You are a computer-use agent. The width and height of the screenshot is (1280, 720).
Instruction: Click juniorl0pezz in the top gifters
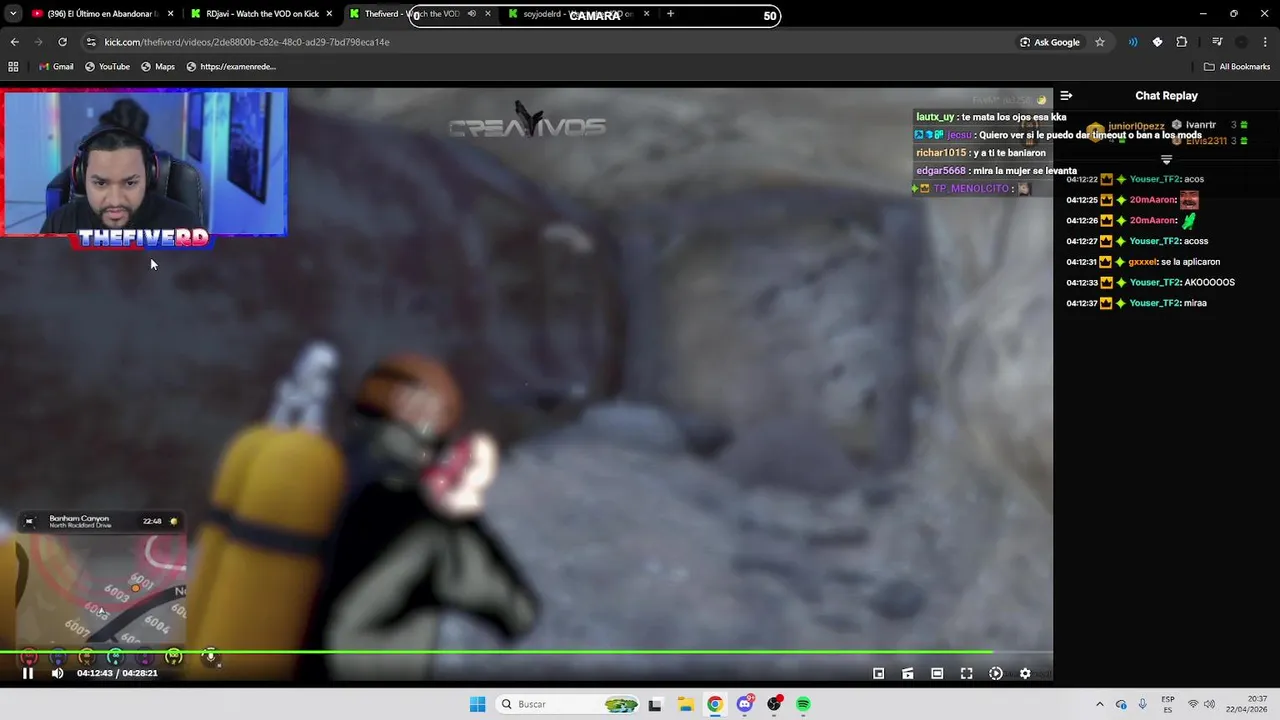click(x=1136, y=127)
